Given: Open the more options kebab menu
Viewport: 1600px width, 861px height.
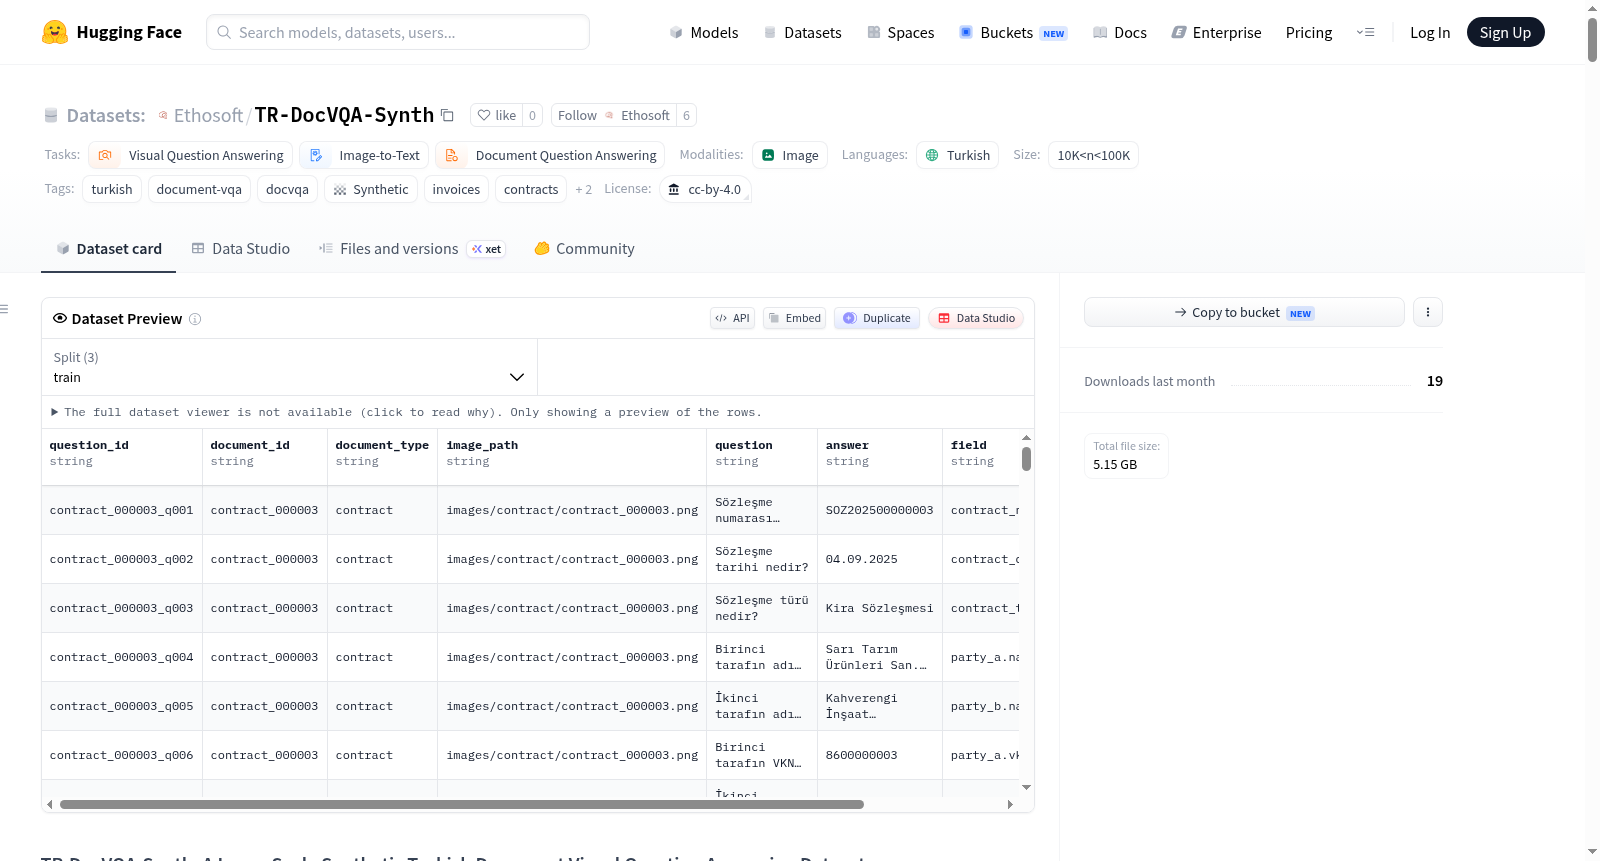Looking at the screenshot, I should pos(1428,312).
